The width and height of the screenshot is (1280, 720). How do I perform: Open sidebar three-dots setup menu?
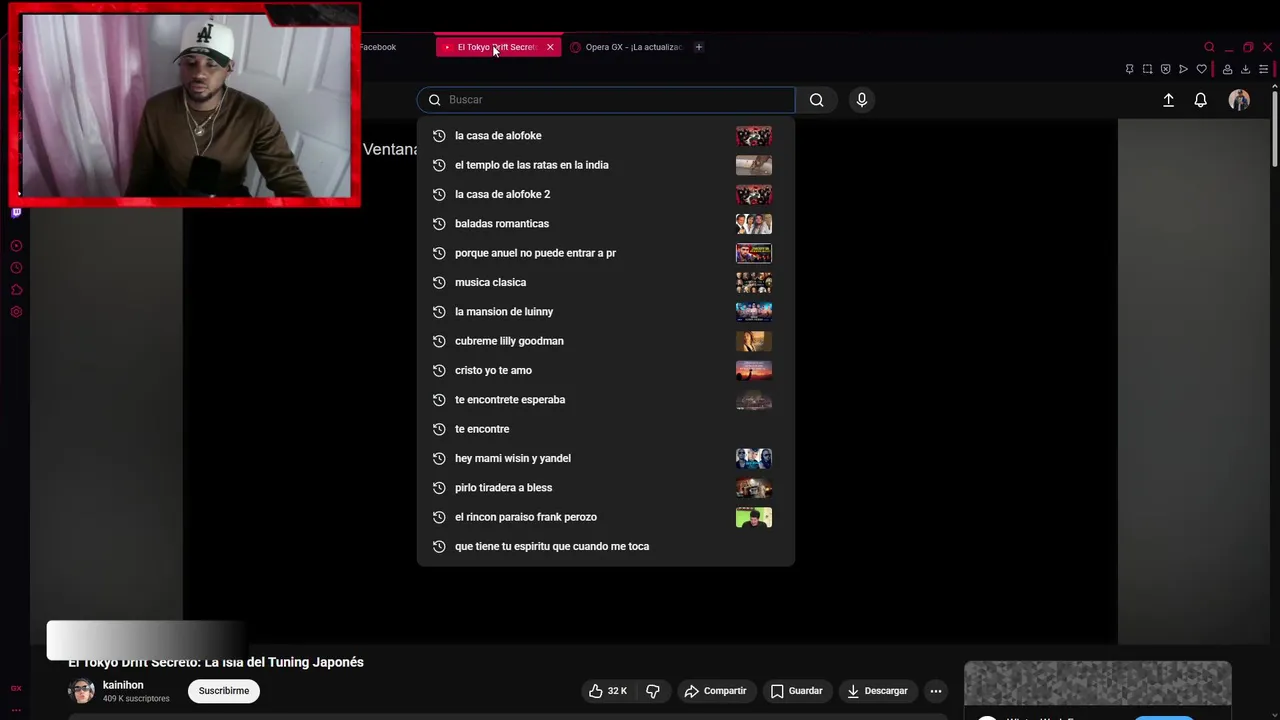coord(16,709)
